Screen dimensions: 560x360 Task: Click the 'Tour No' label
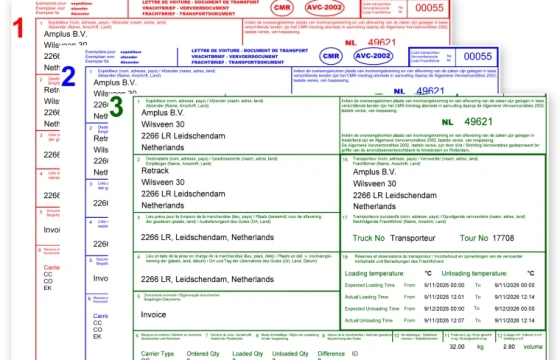coord(474,238)
